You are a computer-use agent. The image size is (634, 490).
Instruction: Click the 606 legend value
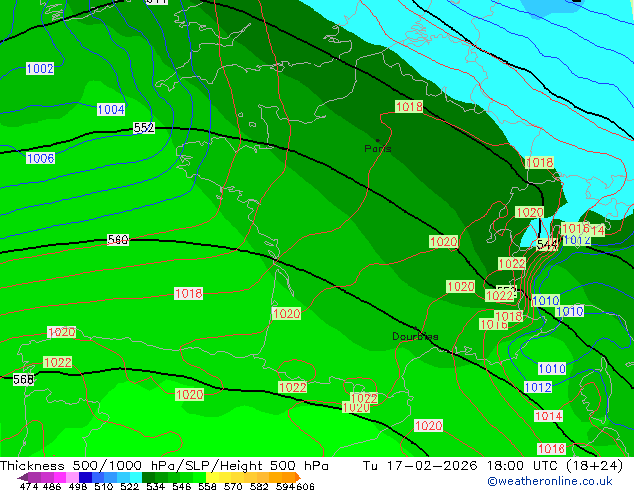pos(305,486)
